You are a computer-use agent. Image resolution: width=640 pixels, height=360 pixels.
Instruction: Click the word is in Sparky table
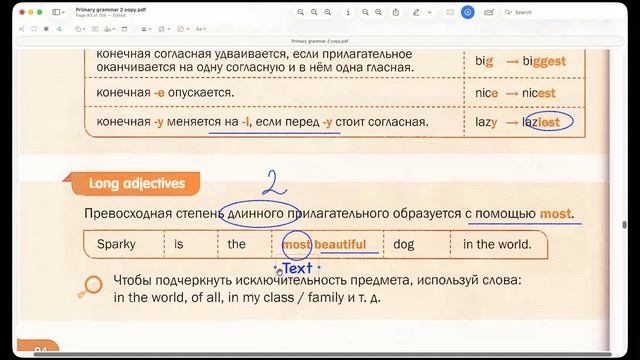coord(179,244)
